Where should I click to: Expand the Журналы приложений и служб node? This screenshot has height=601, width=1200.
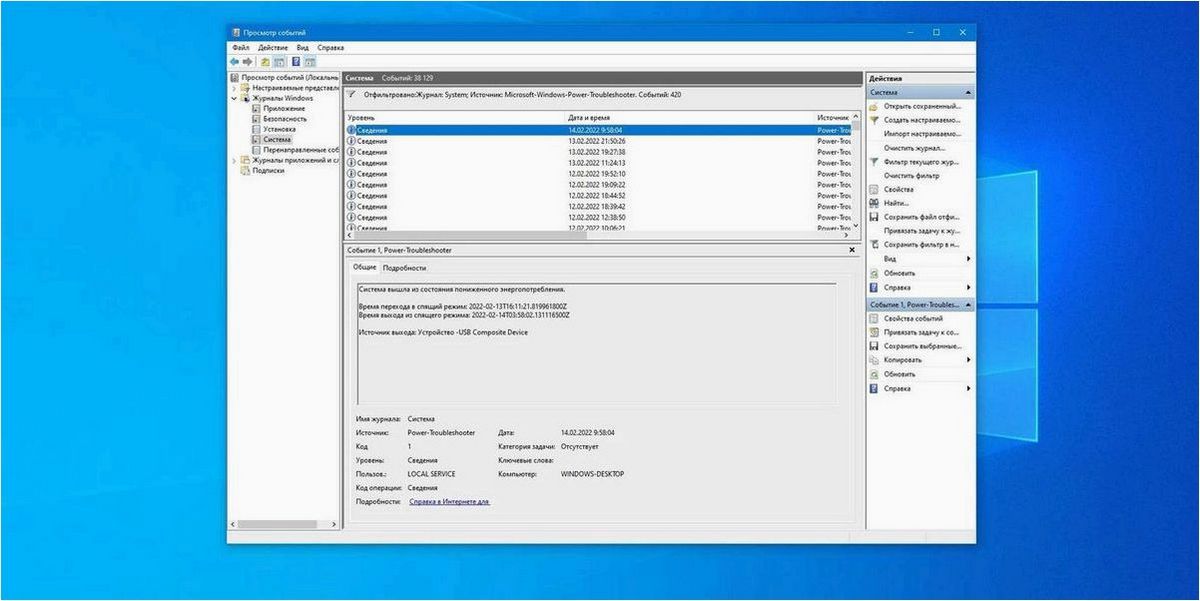(236, 160)
